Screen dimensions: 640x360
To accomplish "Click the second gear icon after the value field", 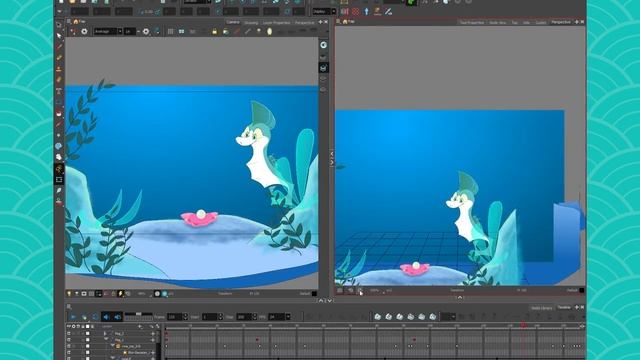I will click(146, 31).
